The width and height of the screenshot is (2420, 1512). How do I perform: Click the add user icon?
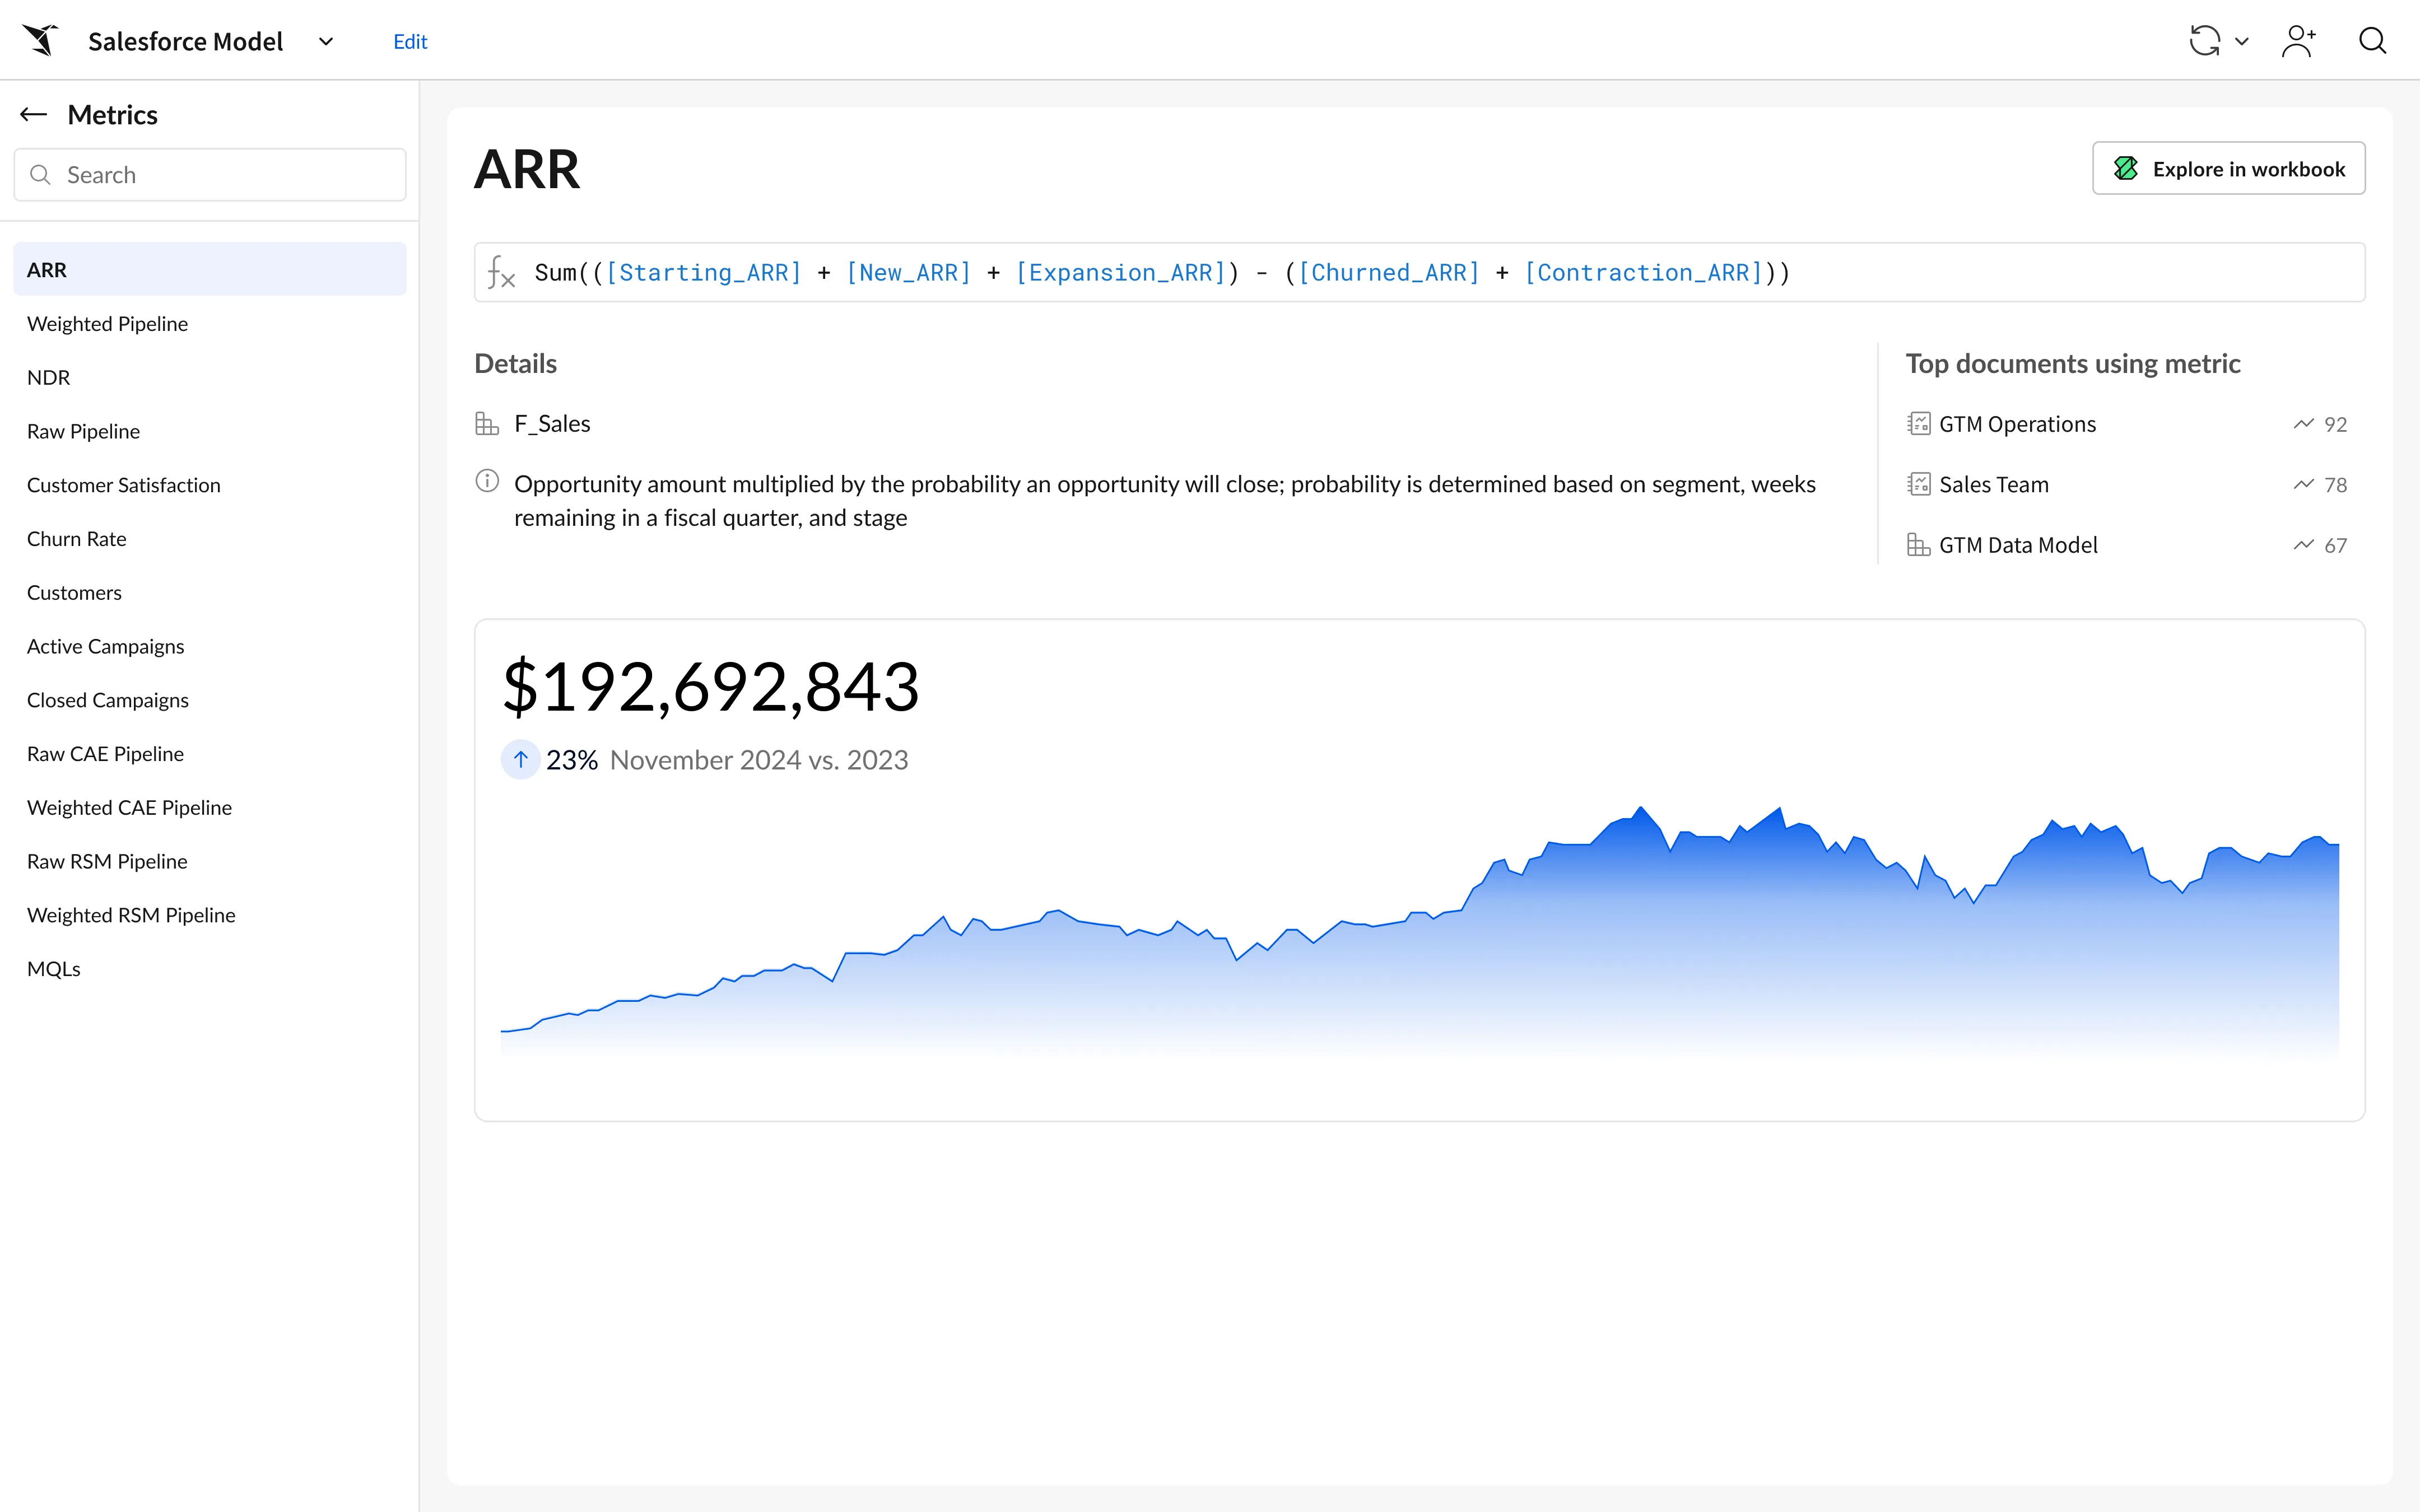2298,41
